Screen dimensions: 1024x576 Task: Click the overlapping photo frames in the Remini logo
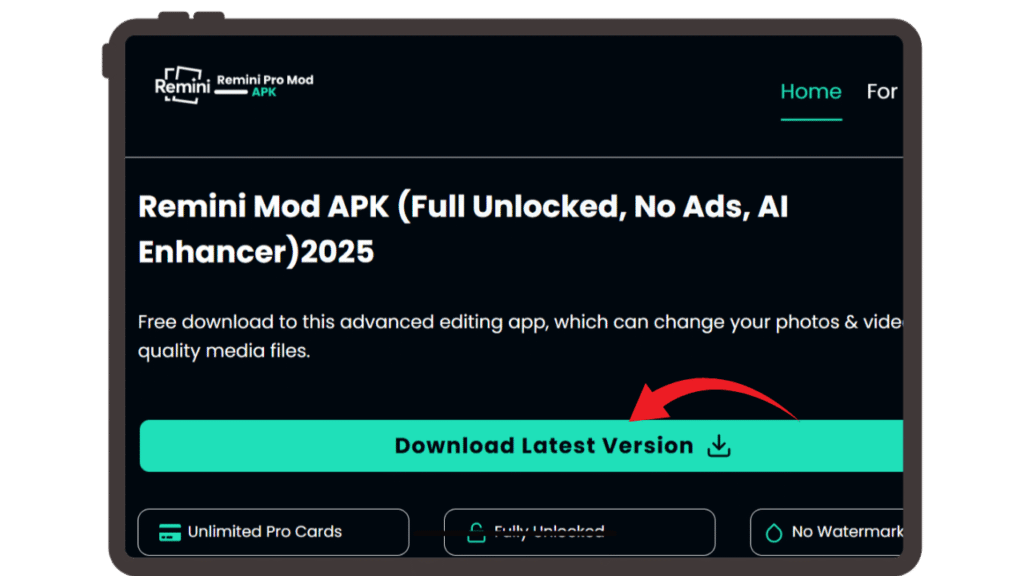pyautogui.click(x=180, y=85)
